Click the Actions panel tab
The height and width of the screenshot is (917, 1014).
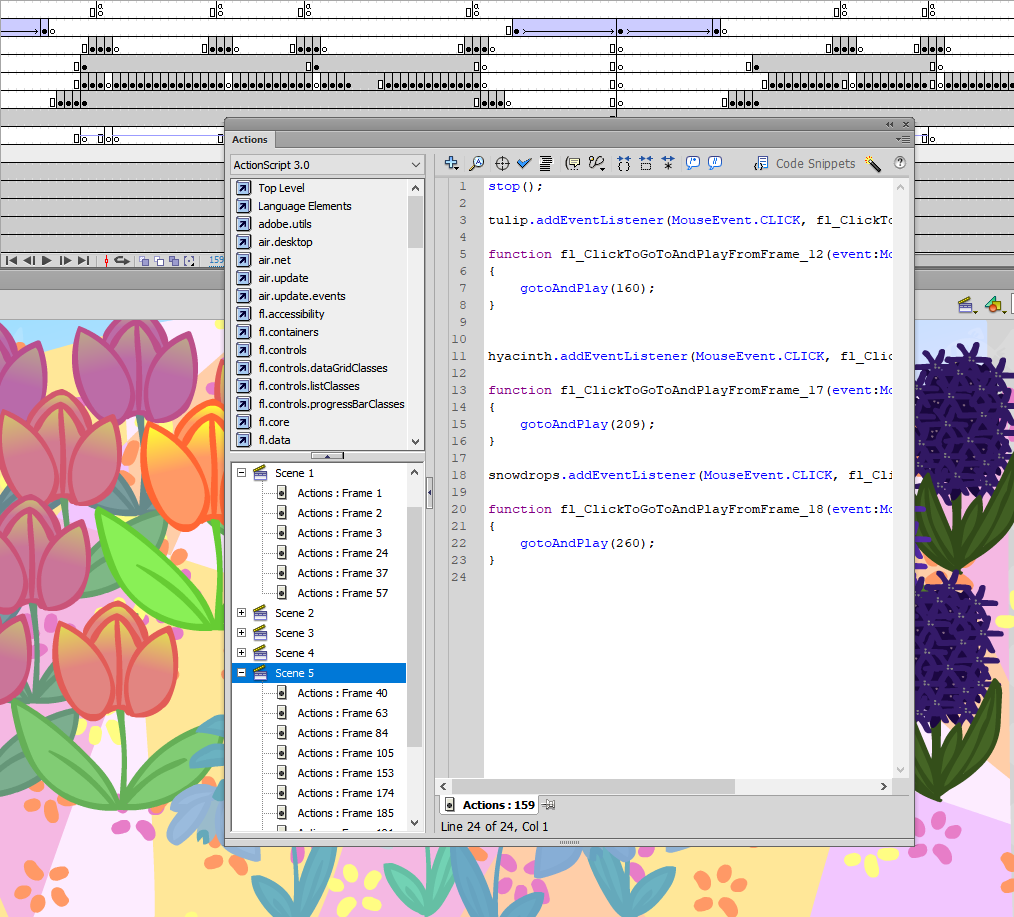[250, 139]
